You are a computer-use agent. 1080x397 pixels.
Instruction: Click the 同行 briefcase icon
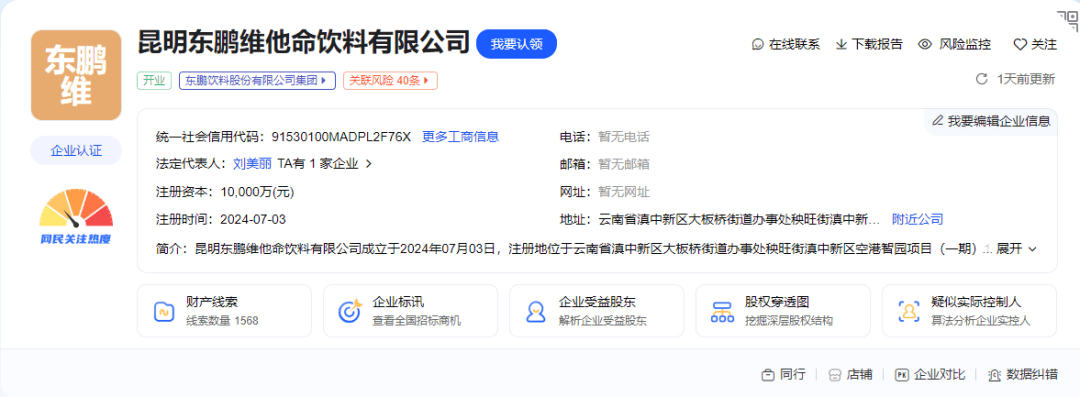(768, 375)
